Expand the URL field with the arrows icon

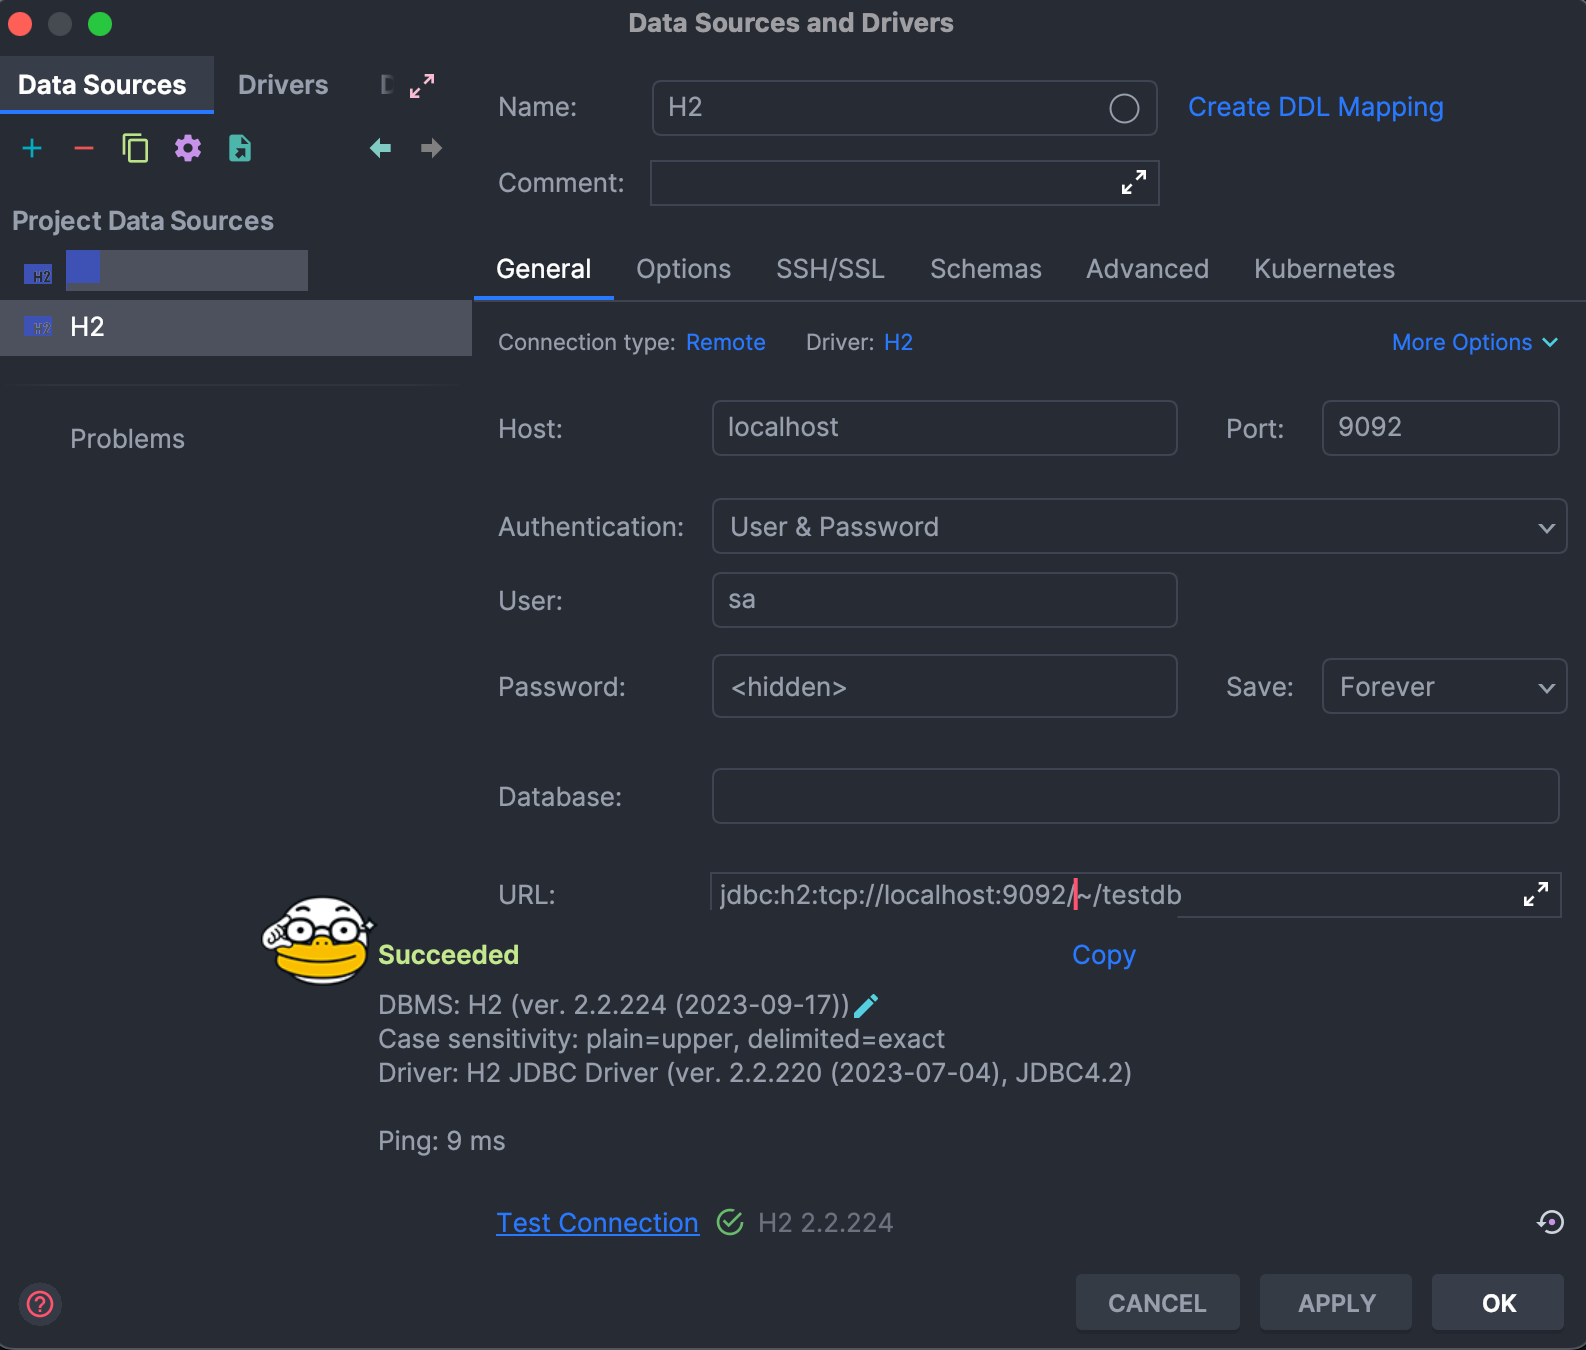[x=1536, y=894]
